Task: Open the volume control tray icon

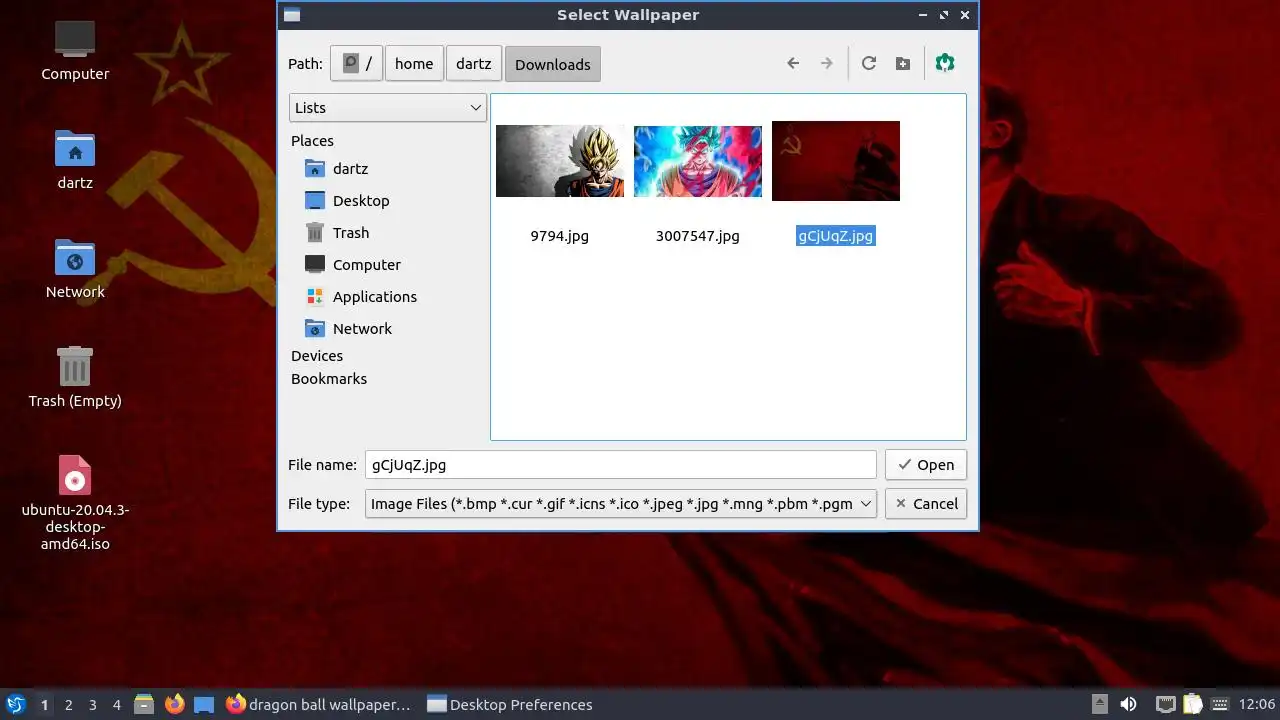Action: point(1128,704)
